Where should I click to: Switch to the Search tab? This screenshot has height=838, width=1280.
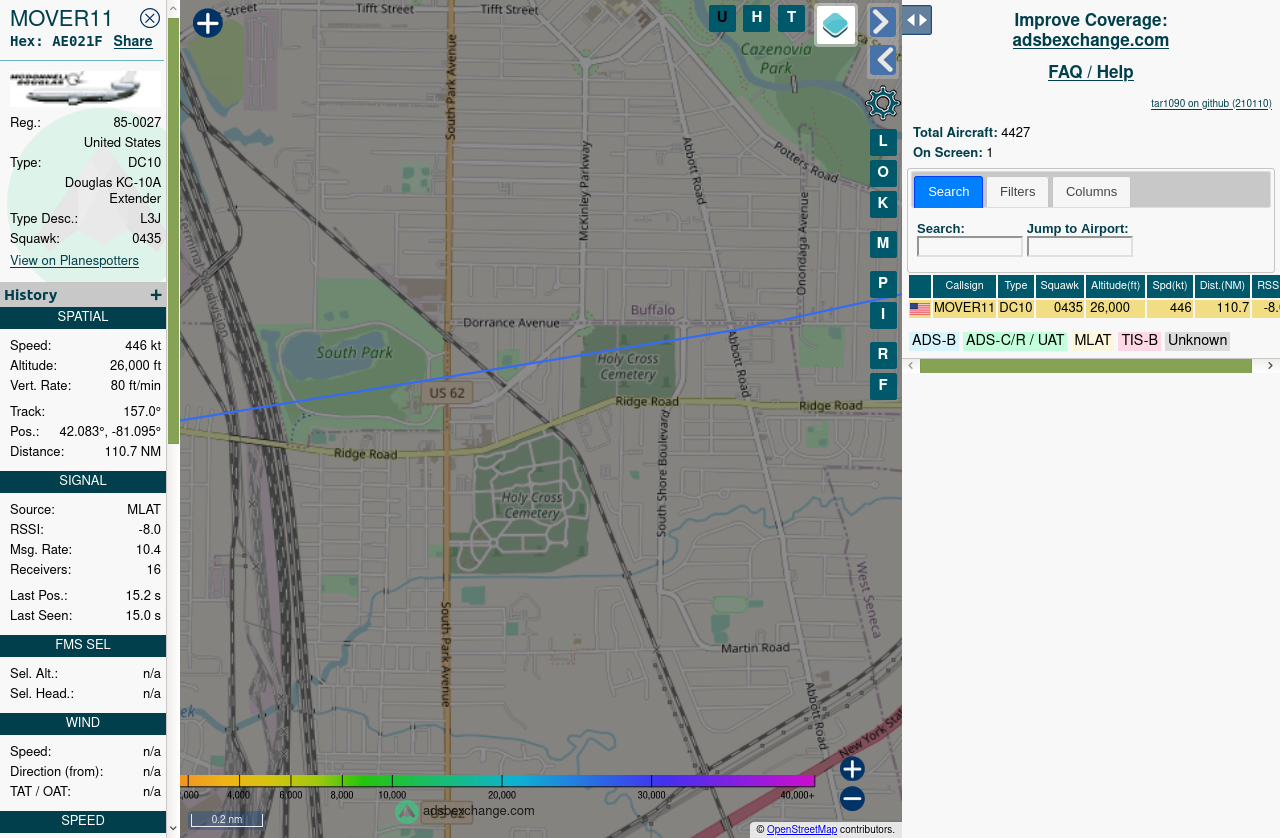[x=948, y=192]
